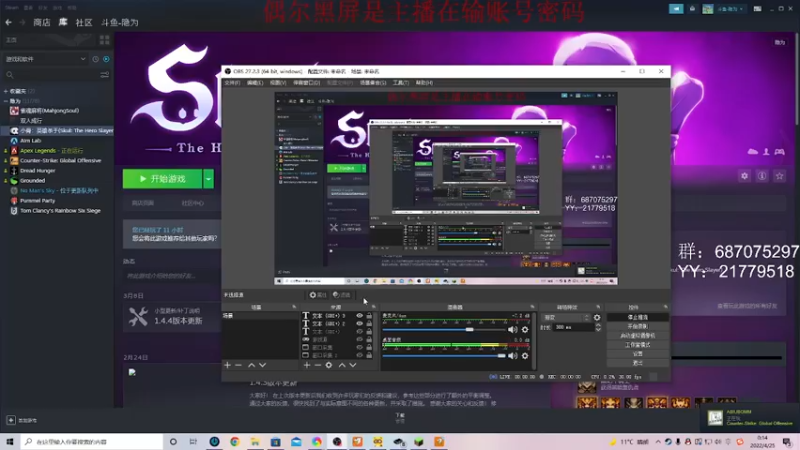
Task: Open OBS 编辑(E) menu
Action: coord(255,83)
